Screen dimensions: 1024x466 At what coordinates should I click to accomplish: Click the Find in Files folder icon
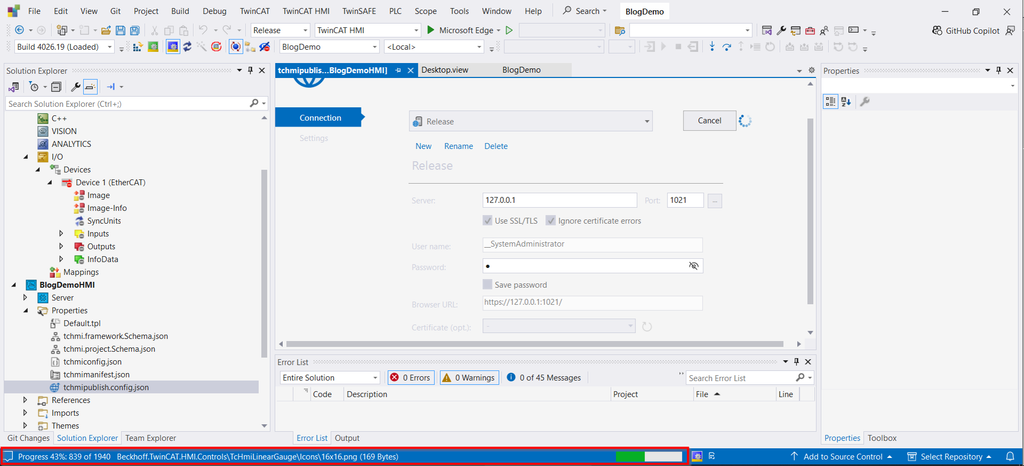click(x=620, y=31)
